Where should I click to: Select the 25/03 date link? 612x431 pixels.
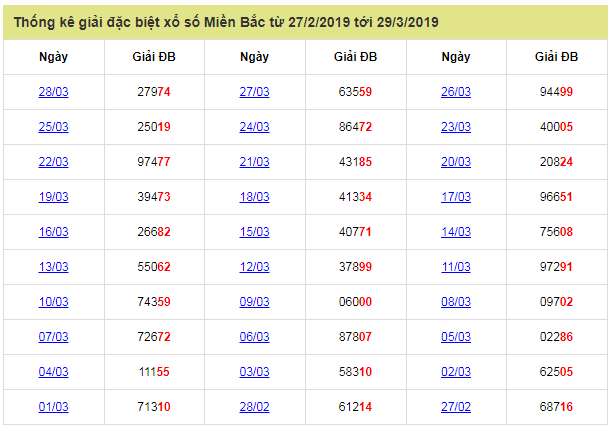click(53, 127)
